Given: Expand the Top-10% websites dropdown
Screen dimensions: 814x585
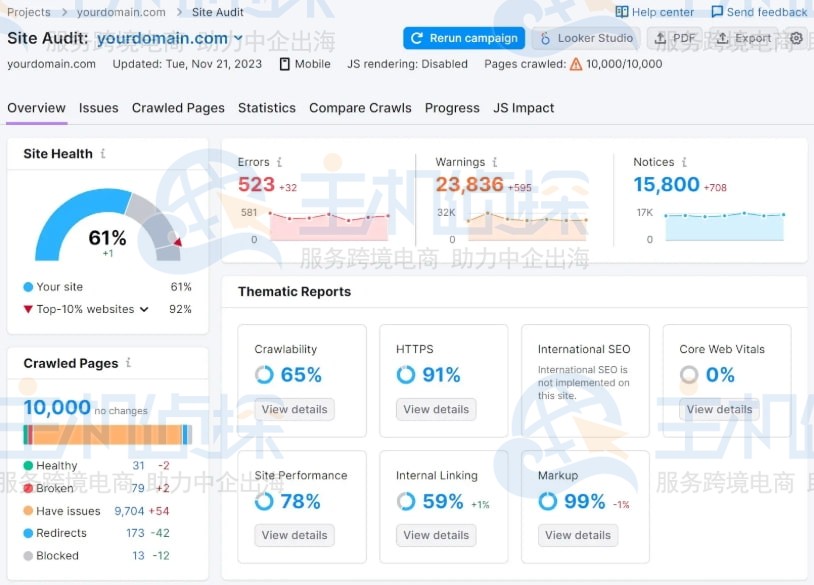Looking at the screenshot, I should [x=144, y=310].
